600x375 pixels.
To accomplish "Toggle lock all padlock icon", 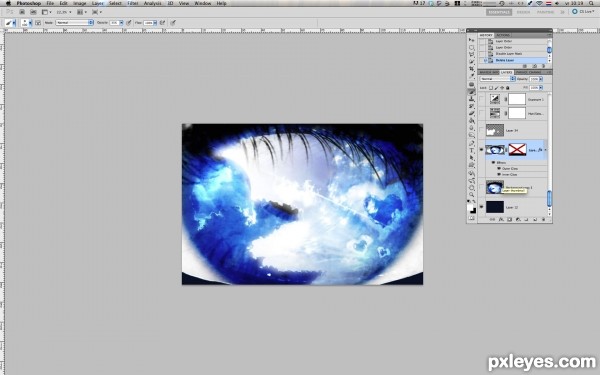I will pyautogui.click(x=507, y=88).
